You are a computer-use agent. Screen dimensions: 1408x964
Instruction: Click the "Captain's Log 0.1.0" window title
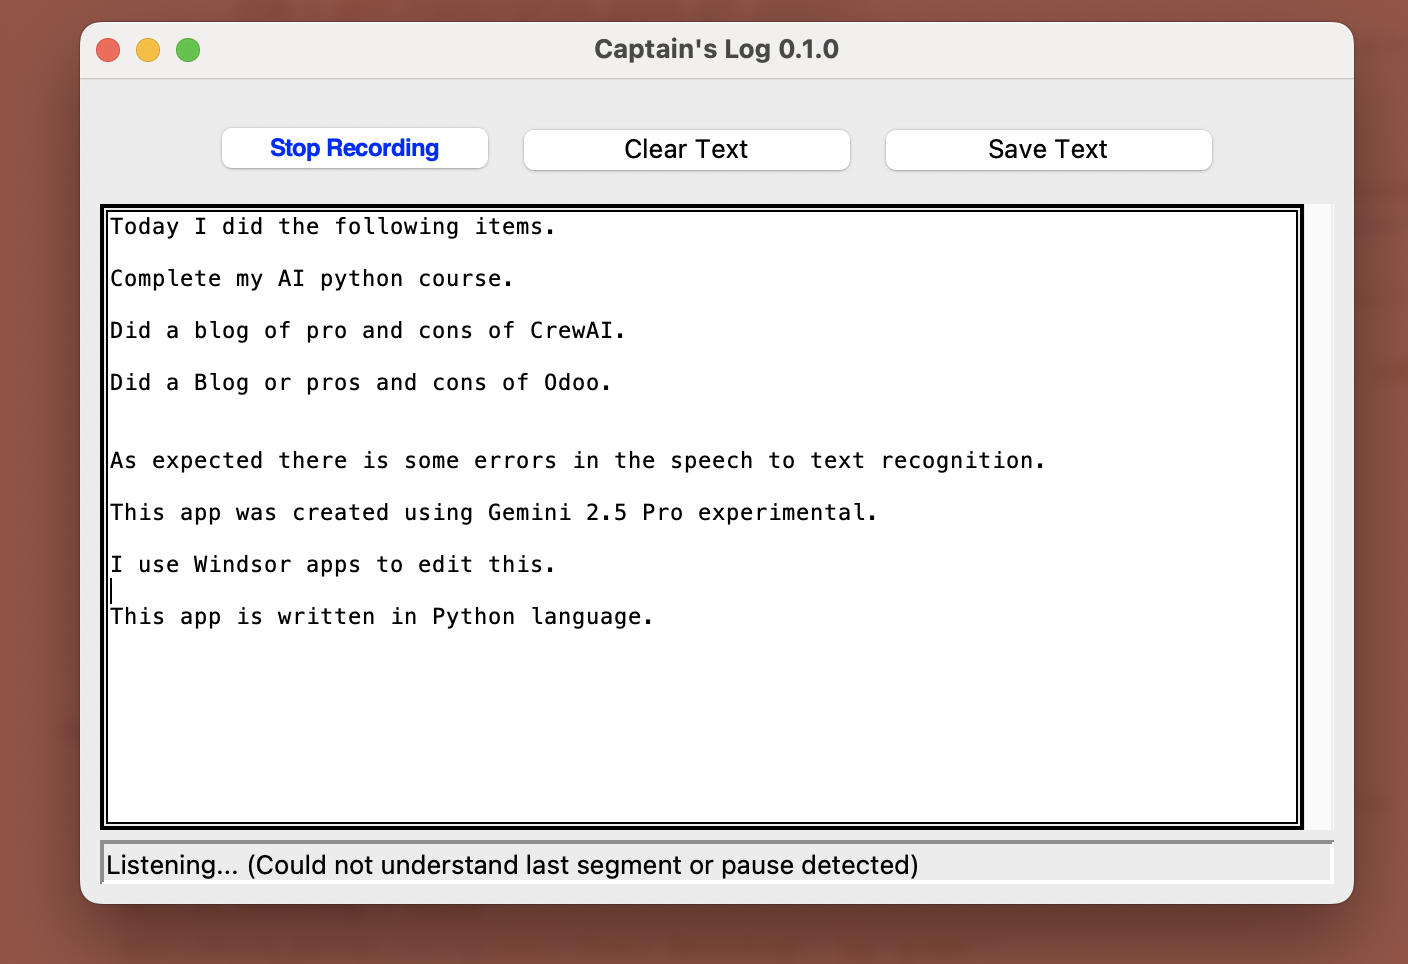[717, 49]
